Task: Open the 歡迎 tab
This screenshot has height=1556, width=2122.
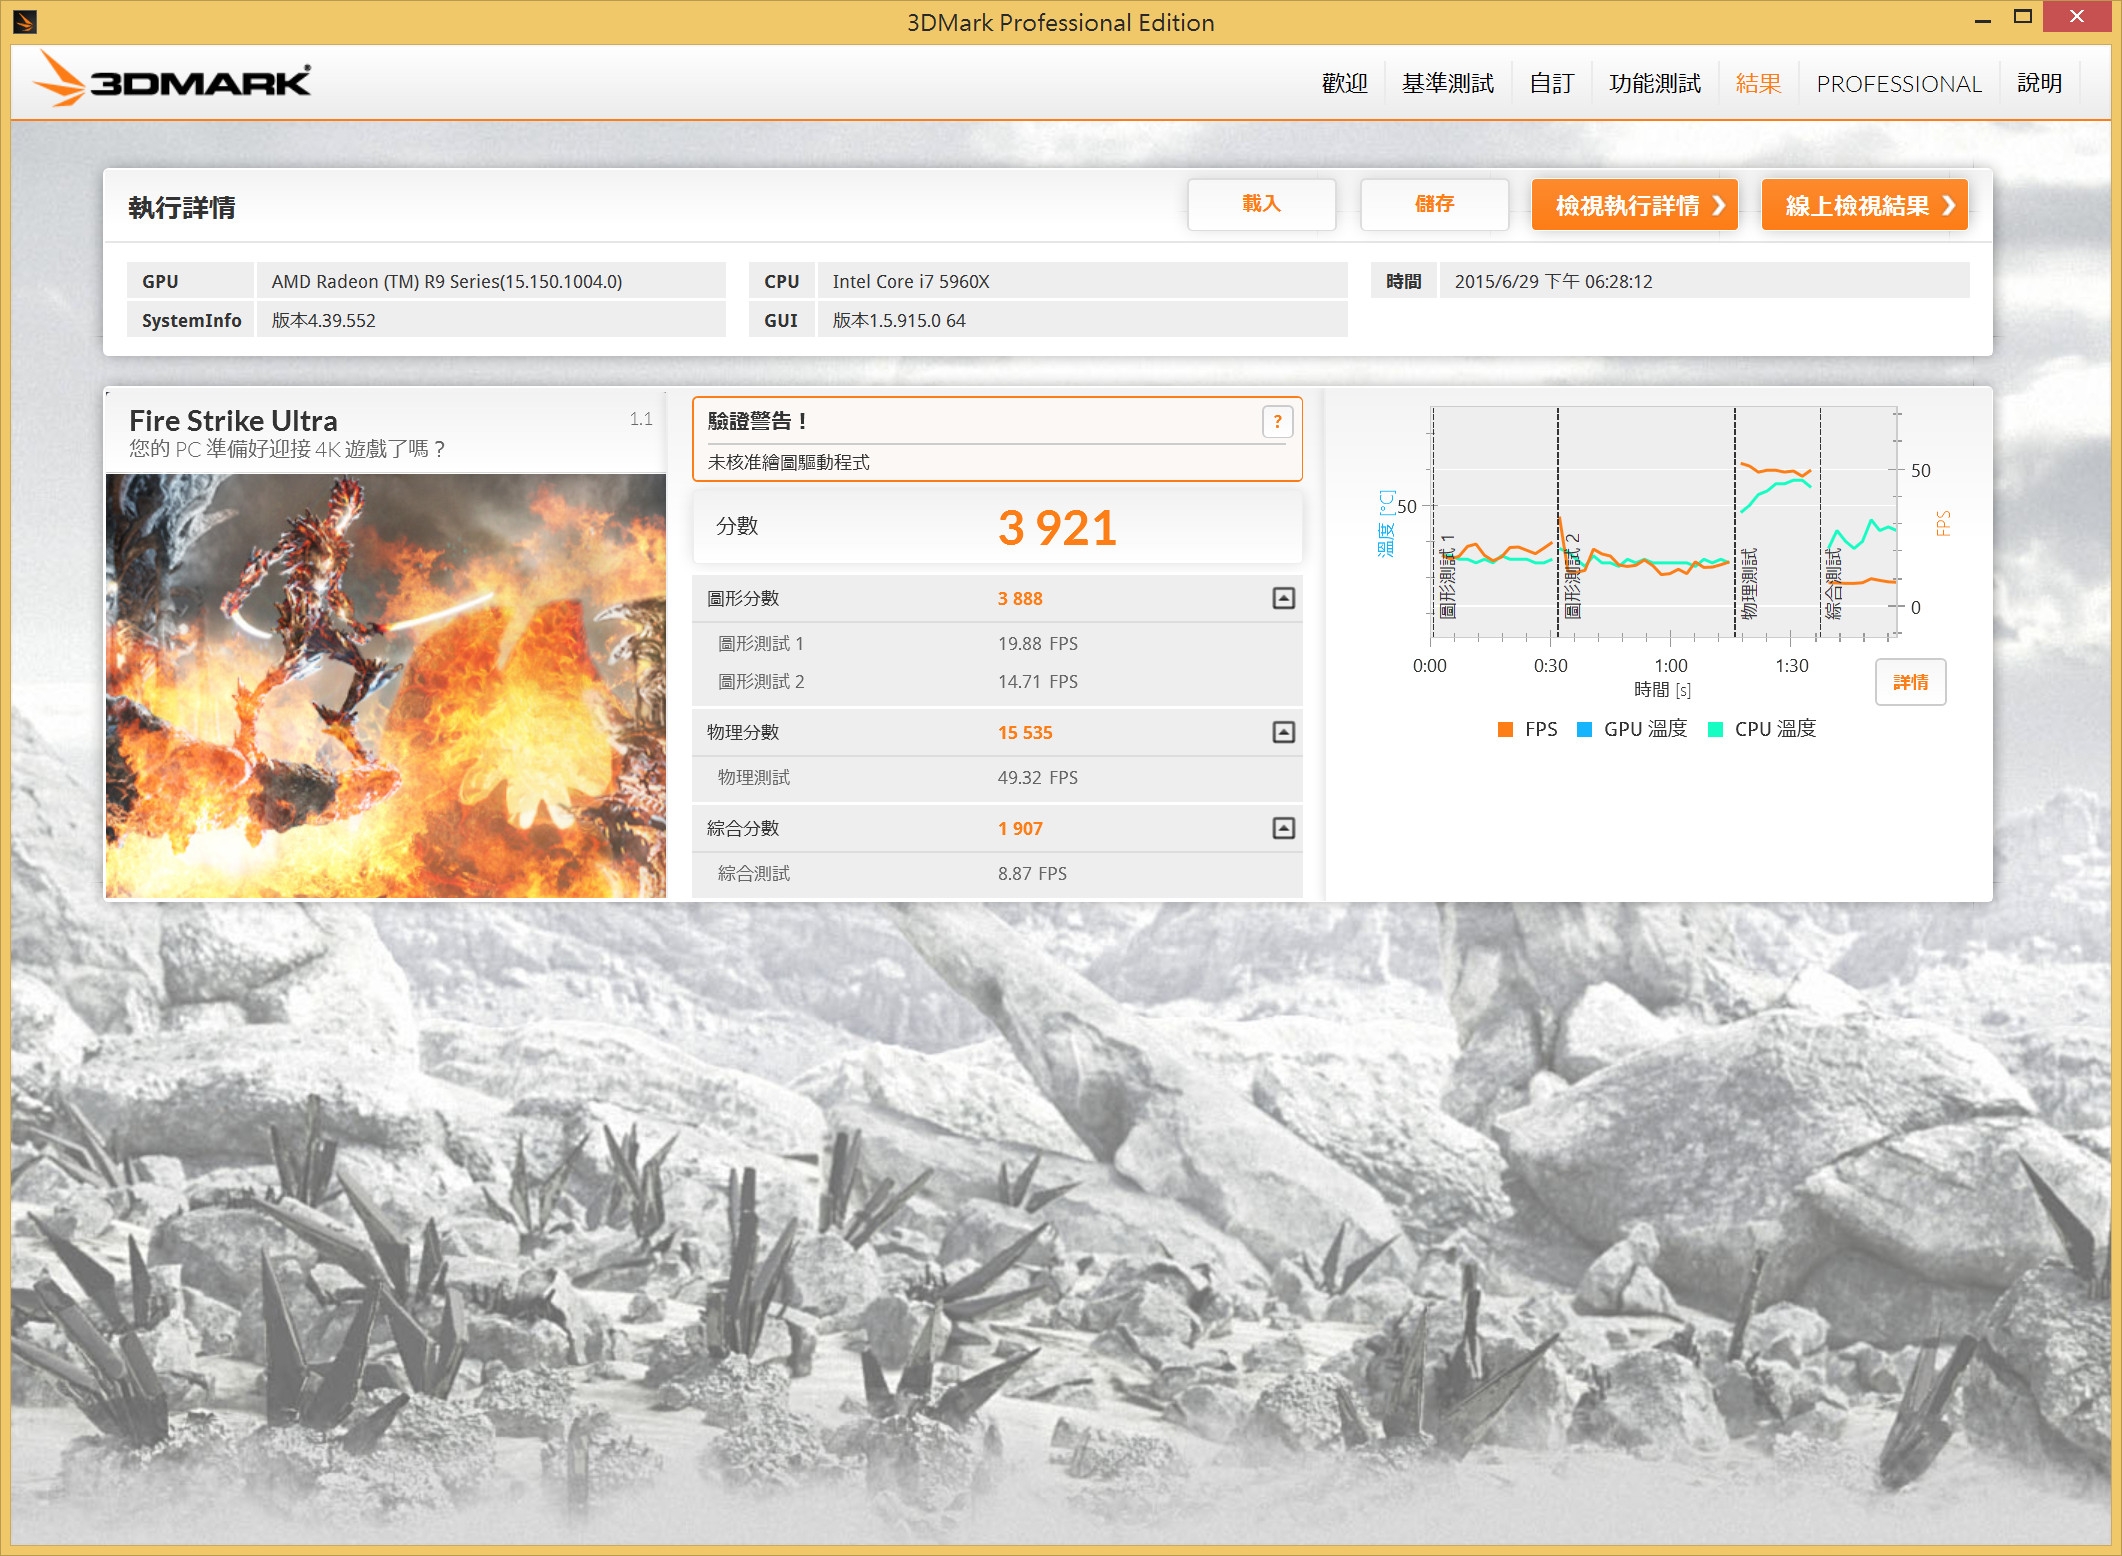Action: [x=1344, y=83]
